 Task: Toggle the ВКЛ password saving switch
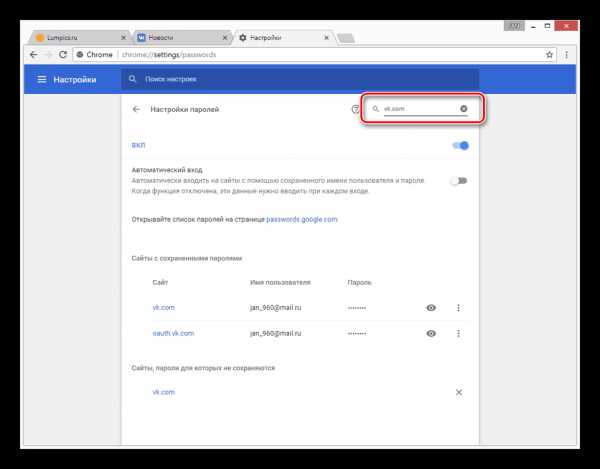click(460, 145)
